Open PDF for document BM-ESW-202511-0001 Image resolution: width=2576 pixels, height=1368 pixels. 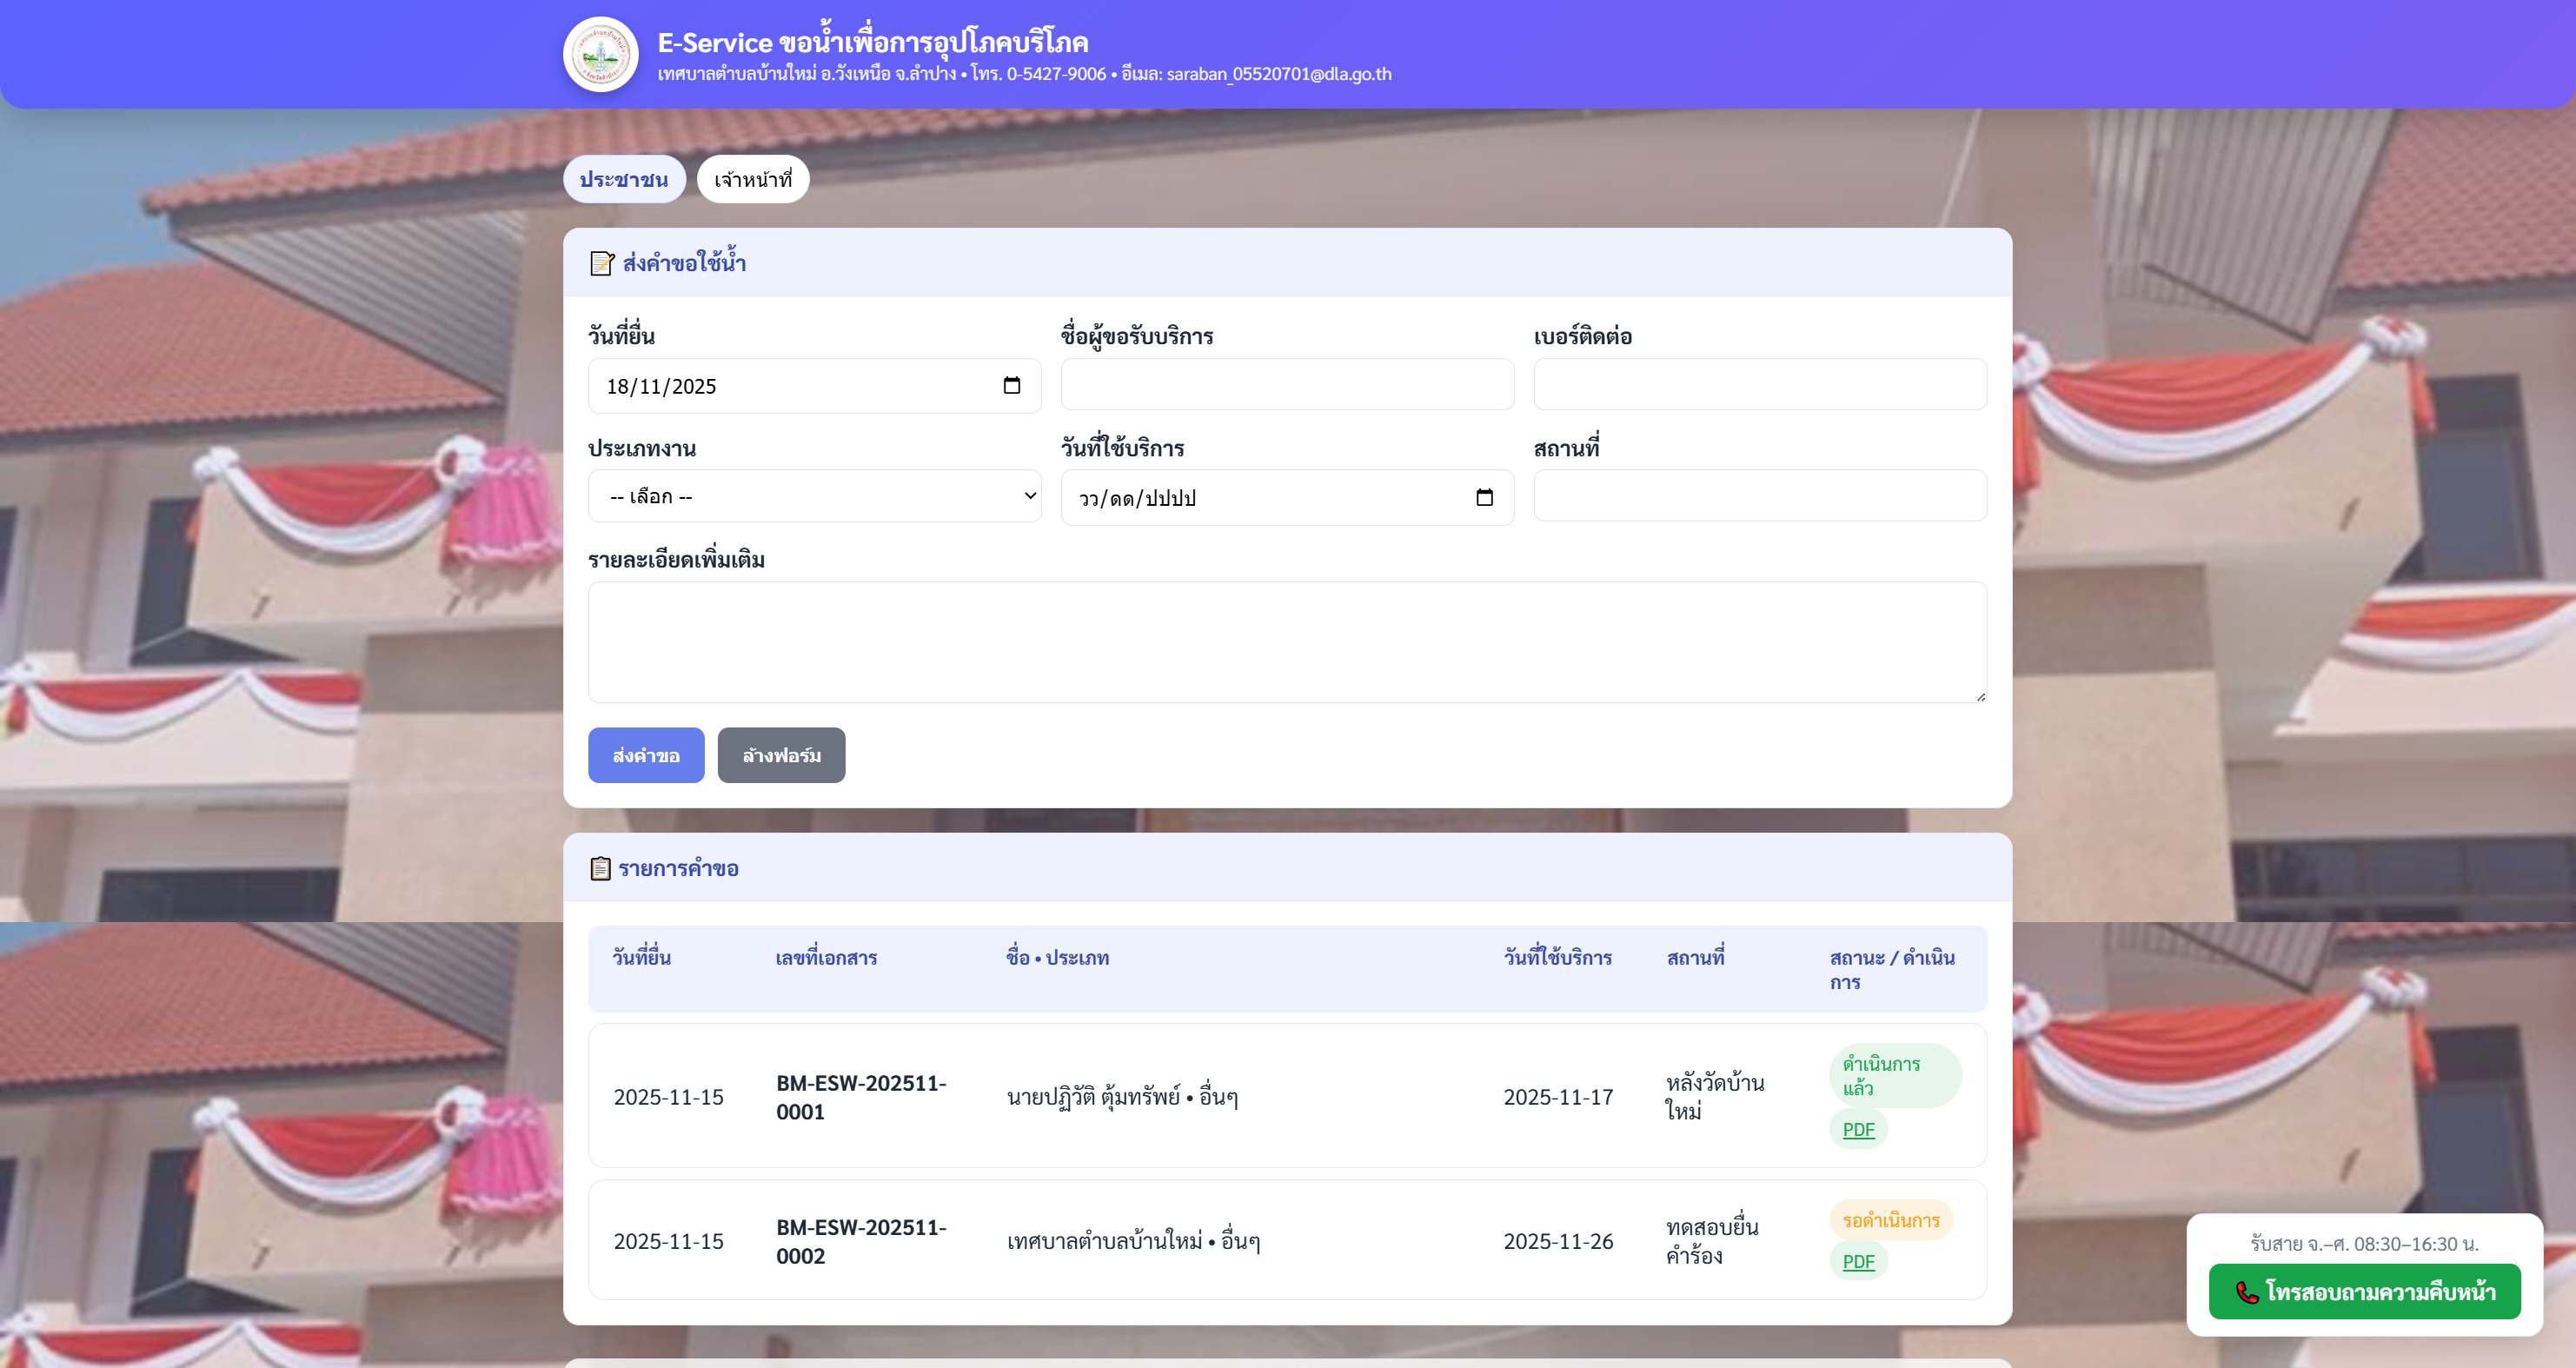pyautogui.click(x=1858, y=1129)
